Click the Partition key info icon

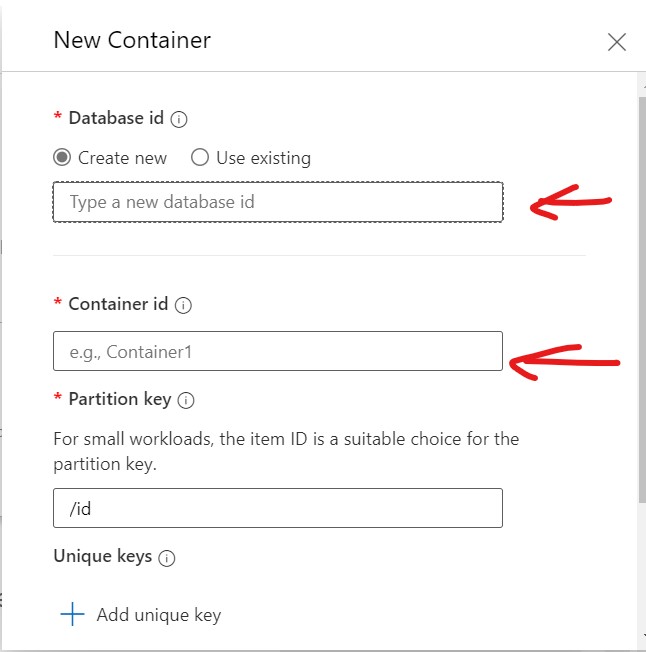pyautogui.click(x=186, y=400)
